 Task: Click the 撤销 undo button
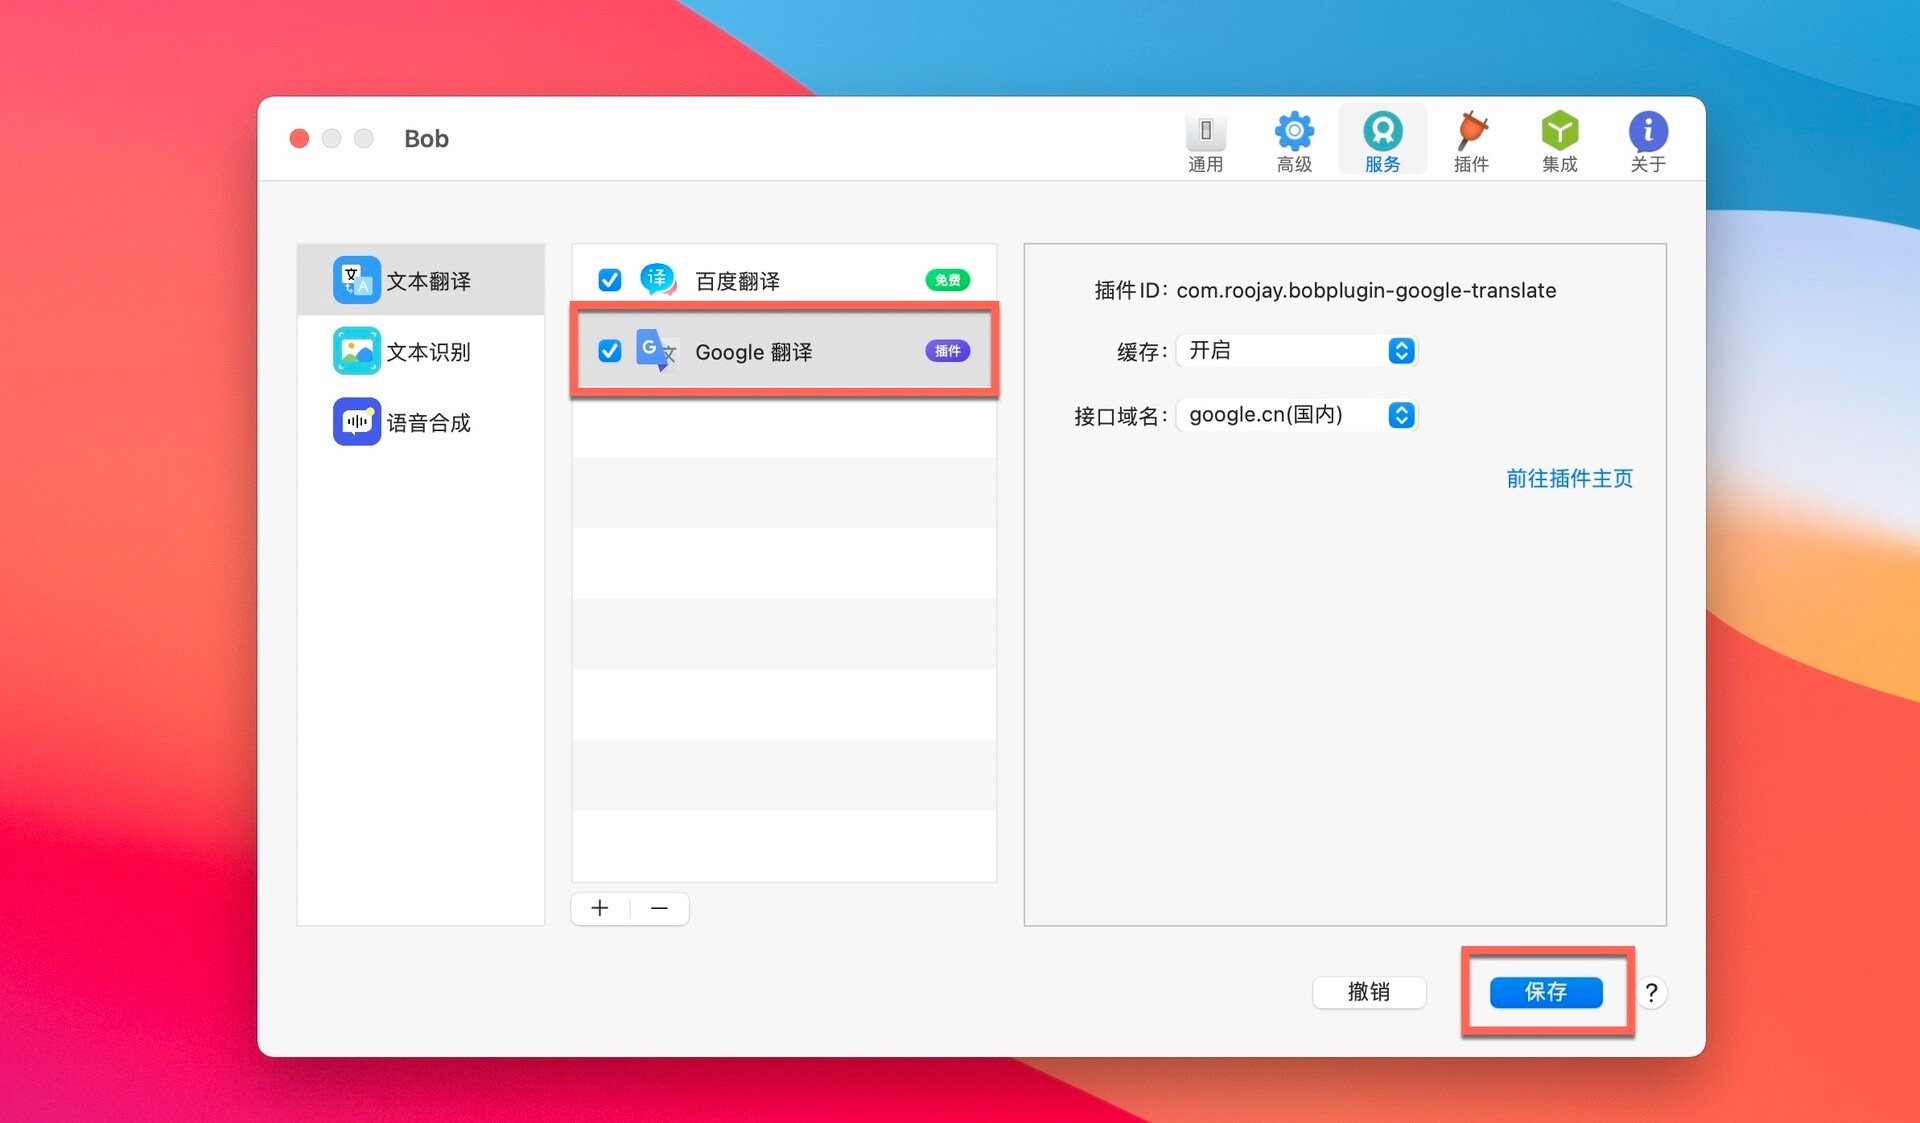[x=1368, y=992]
